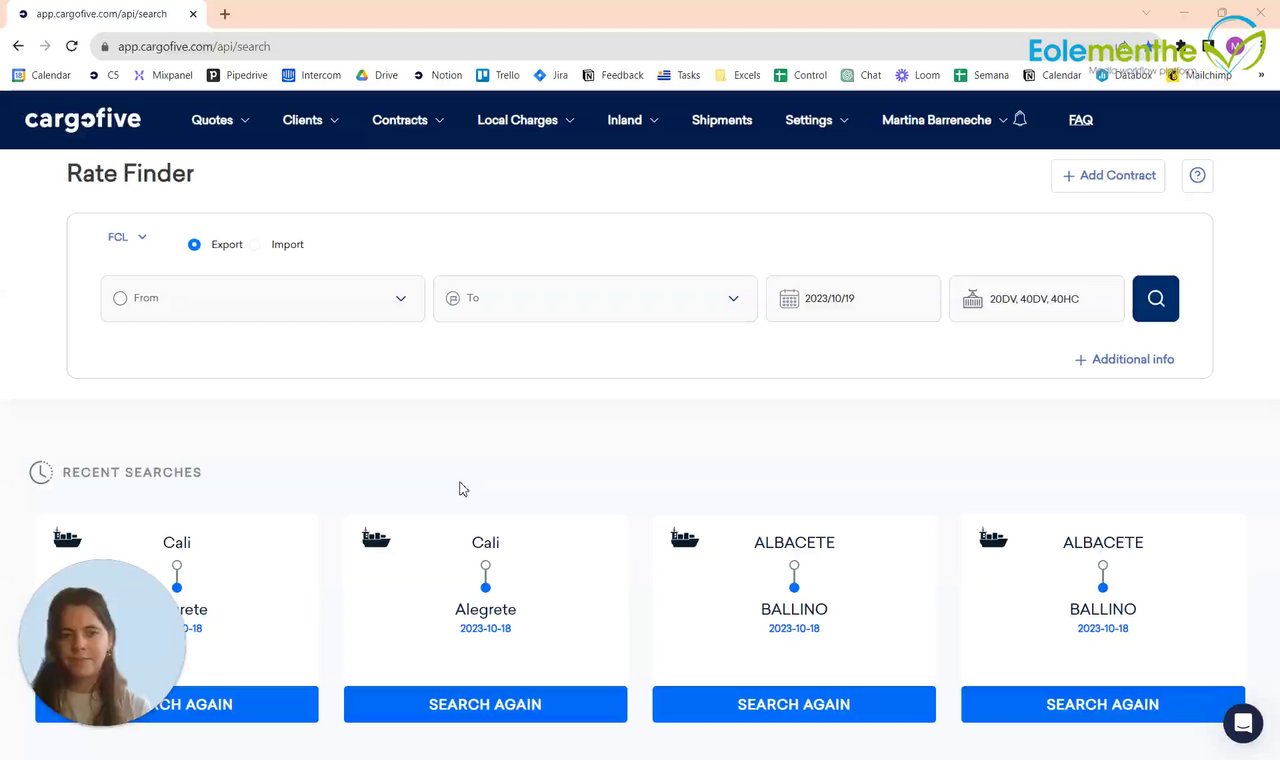The image size is (1280, 760).
Task: Open the C5 bookmark
Action: (104, 75)
